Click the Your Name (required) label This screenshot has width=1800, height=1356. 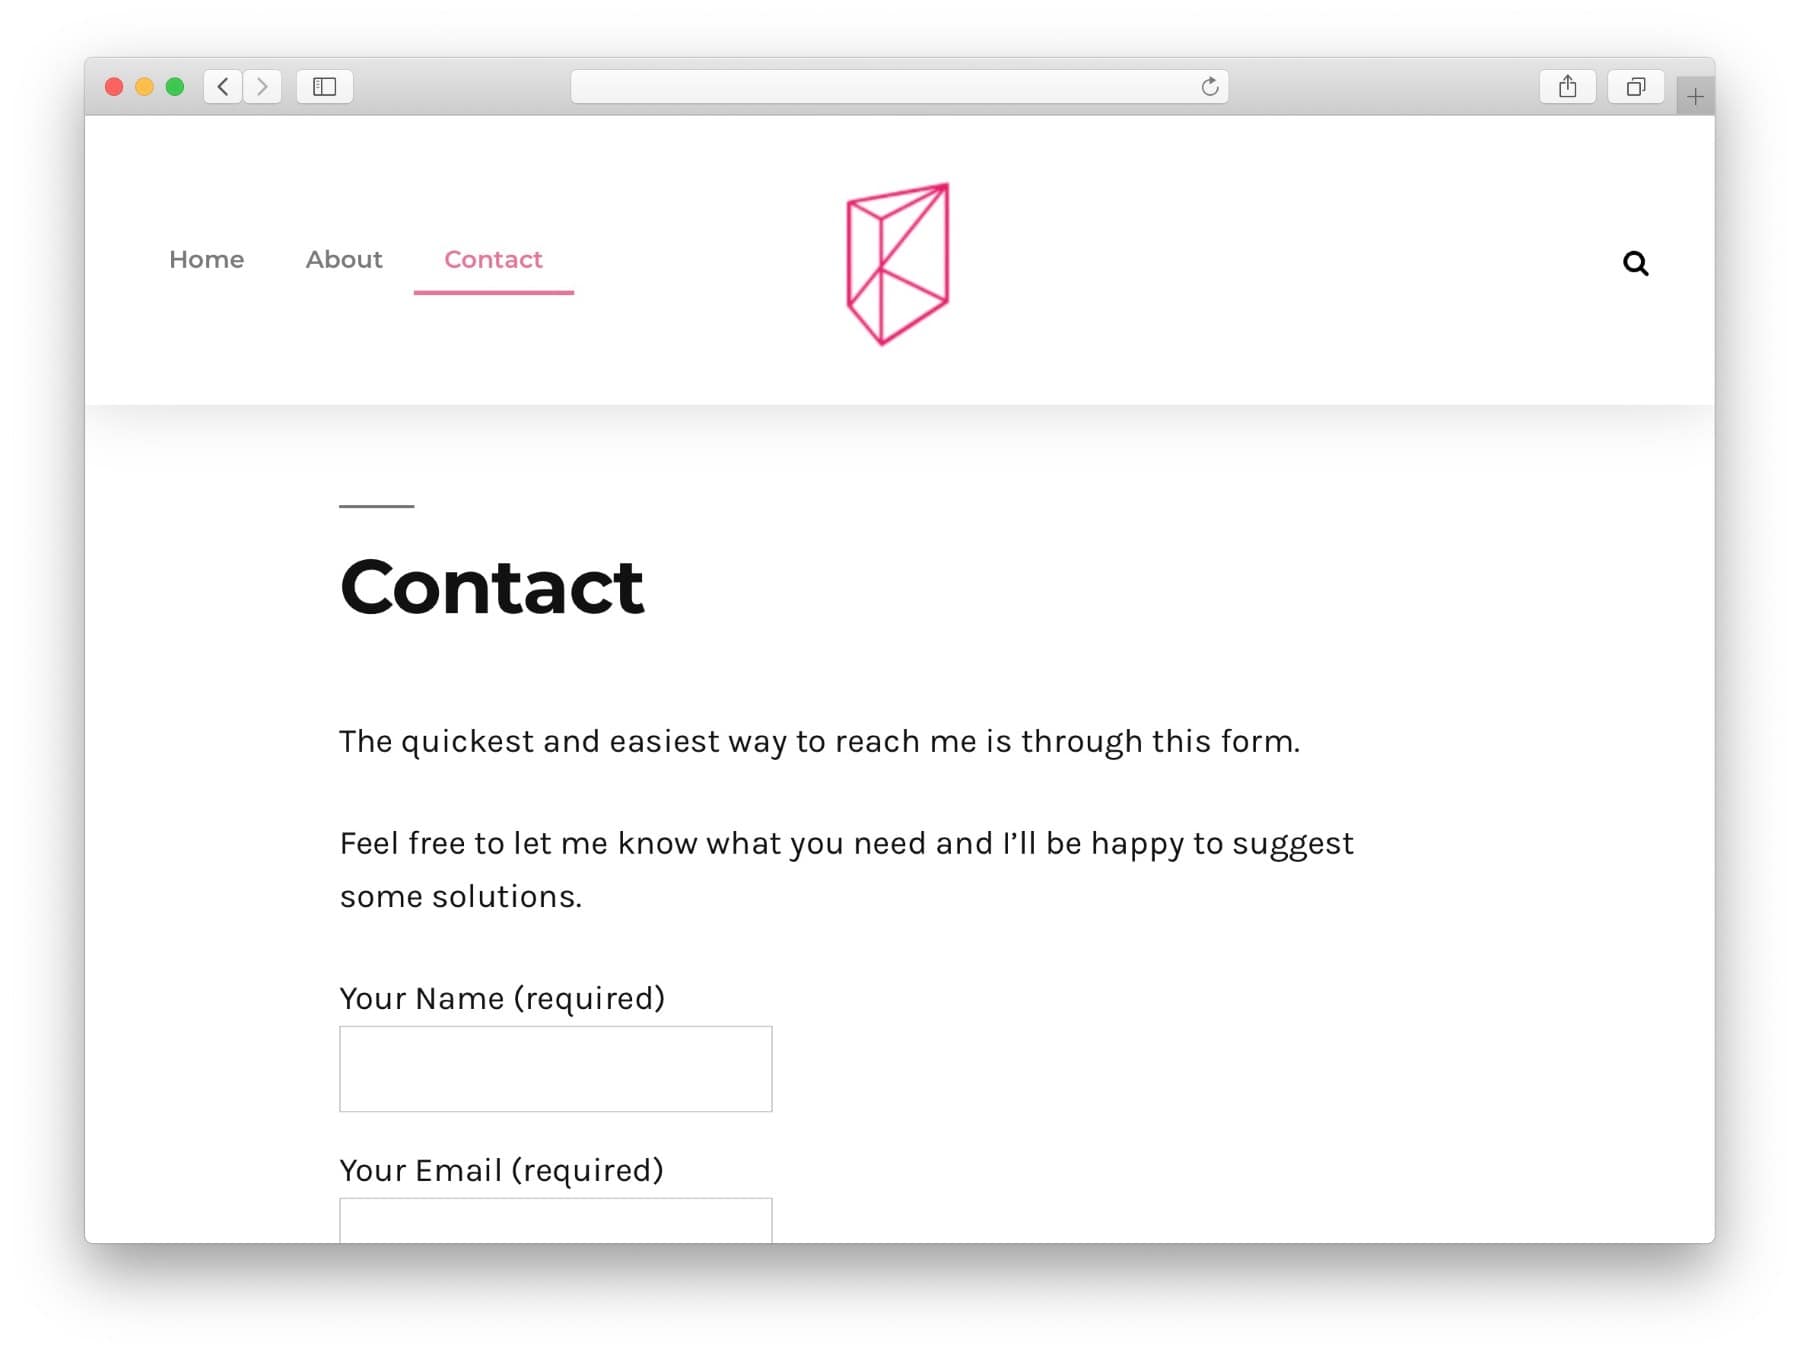click(503, 997)
